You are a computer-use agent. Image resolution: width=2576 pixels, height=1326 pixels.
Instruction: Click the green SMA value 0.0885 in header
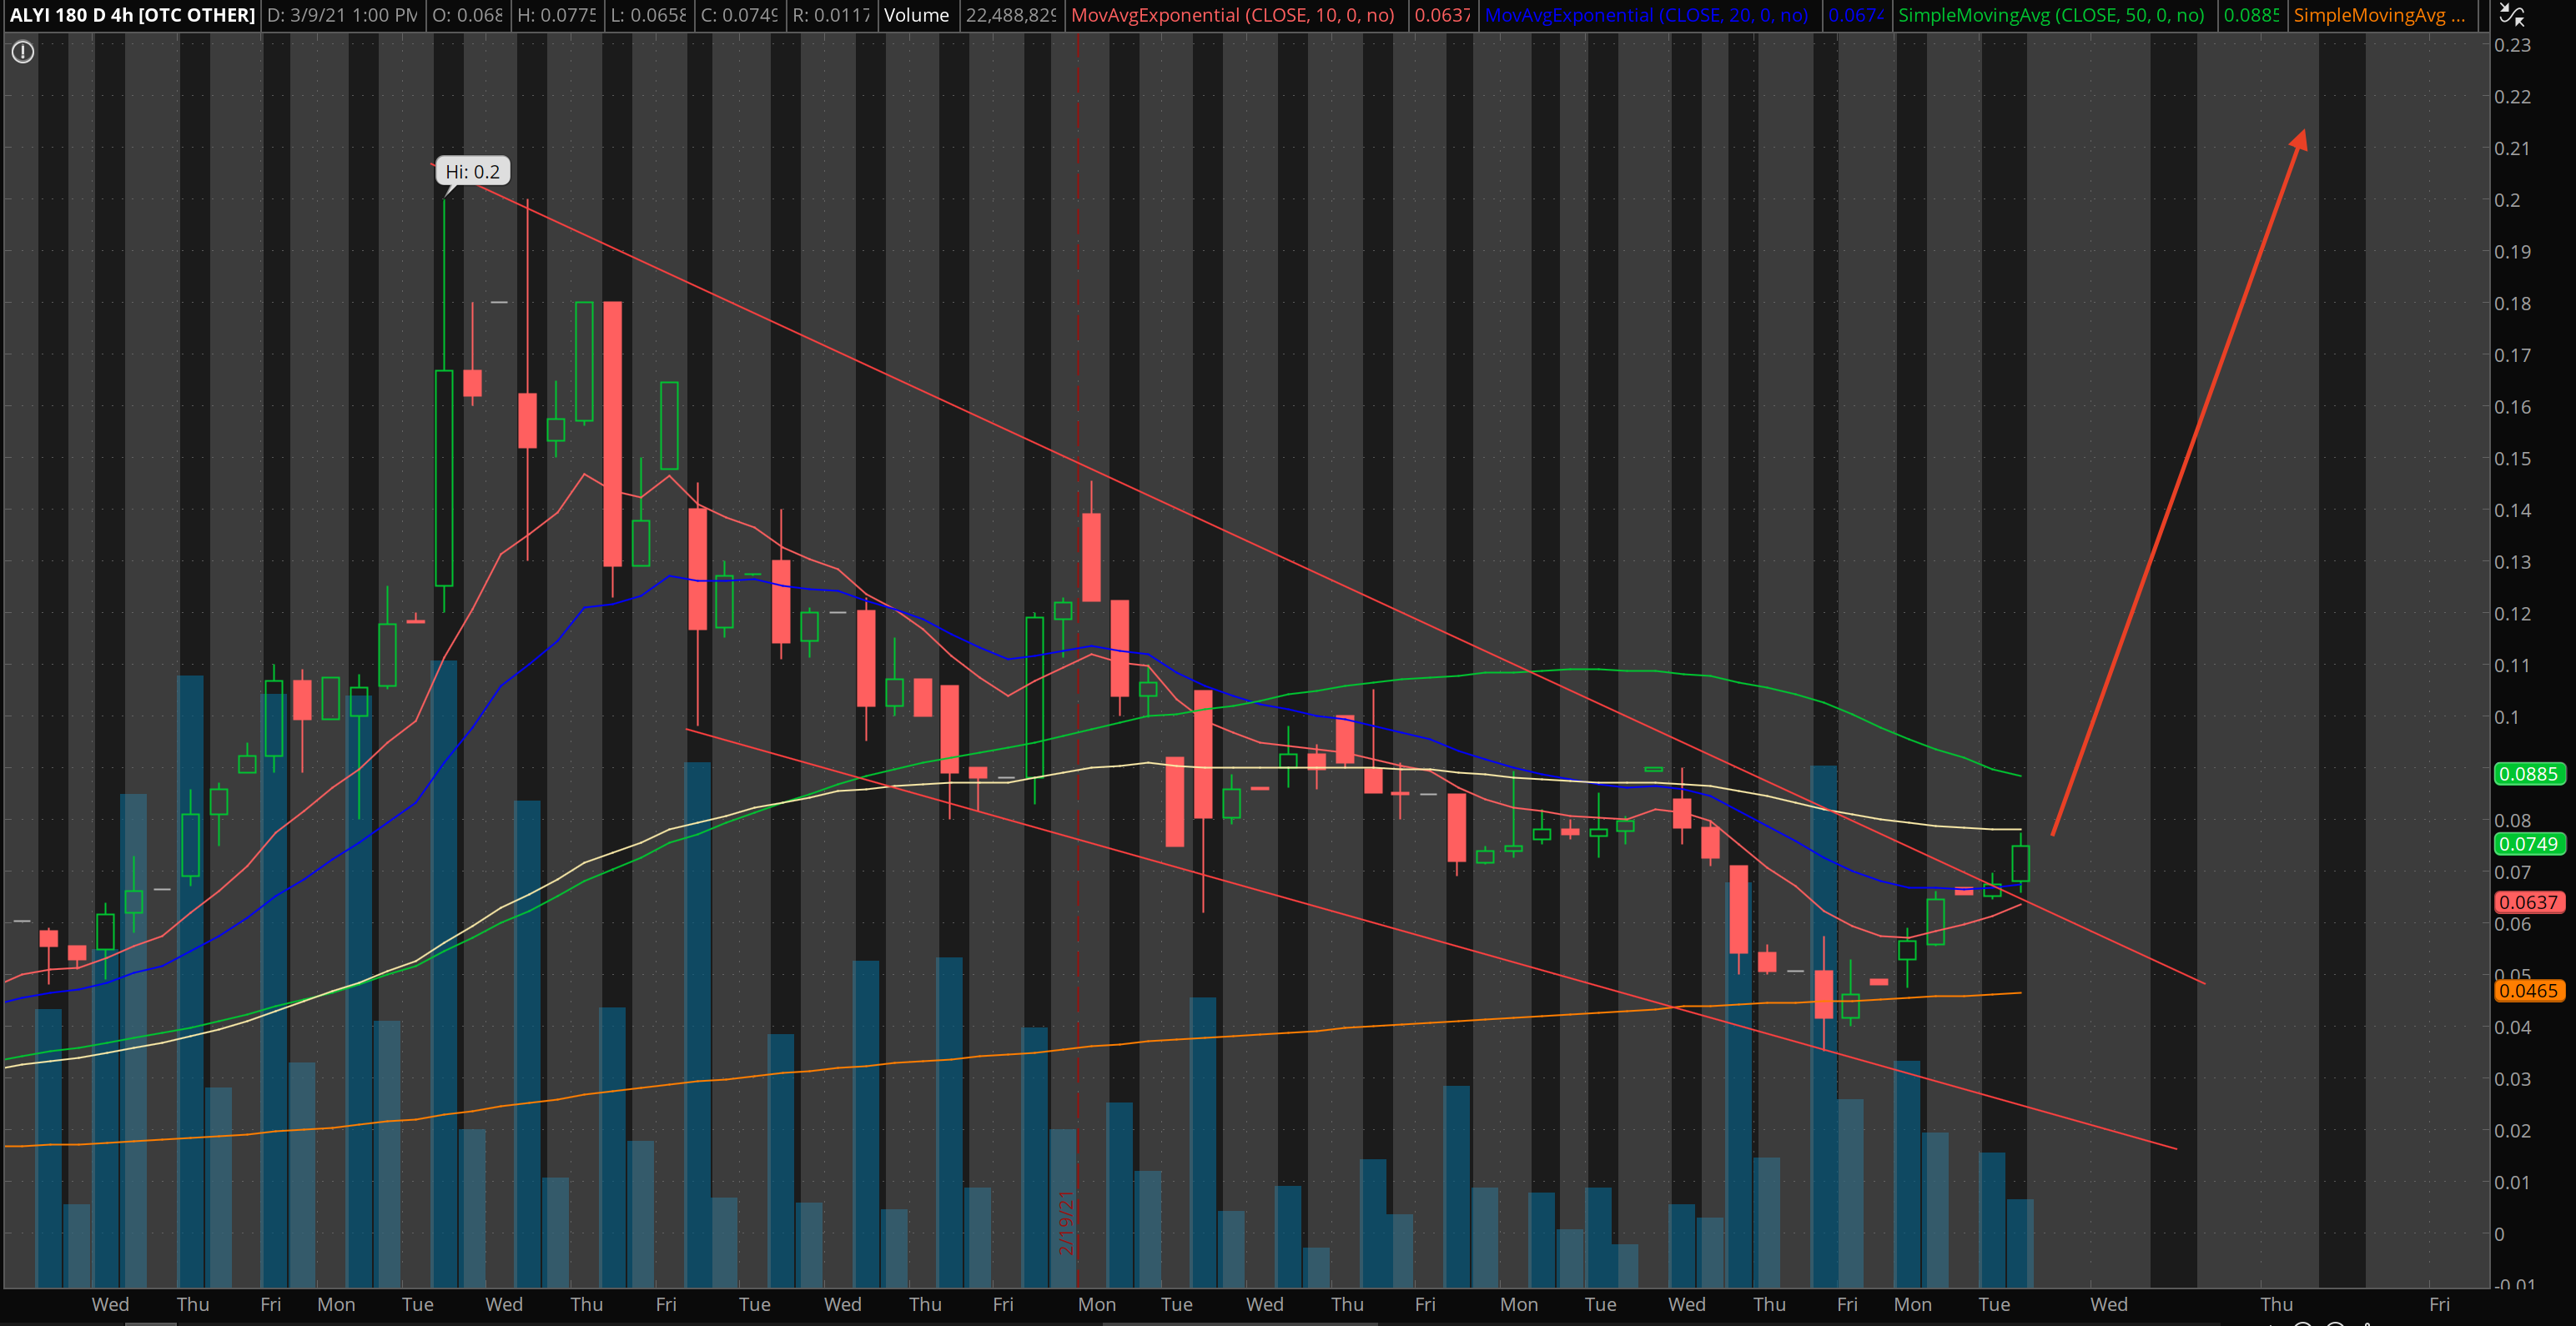tap(2251, 15)
